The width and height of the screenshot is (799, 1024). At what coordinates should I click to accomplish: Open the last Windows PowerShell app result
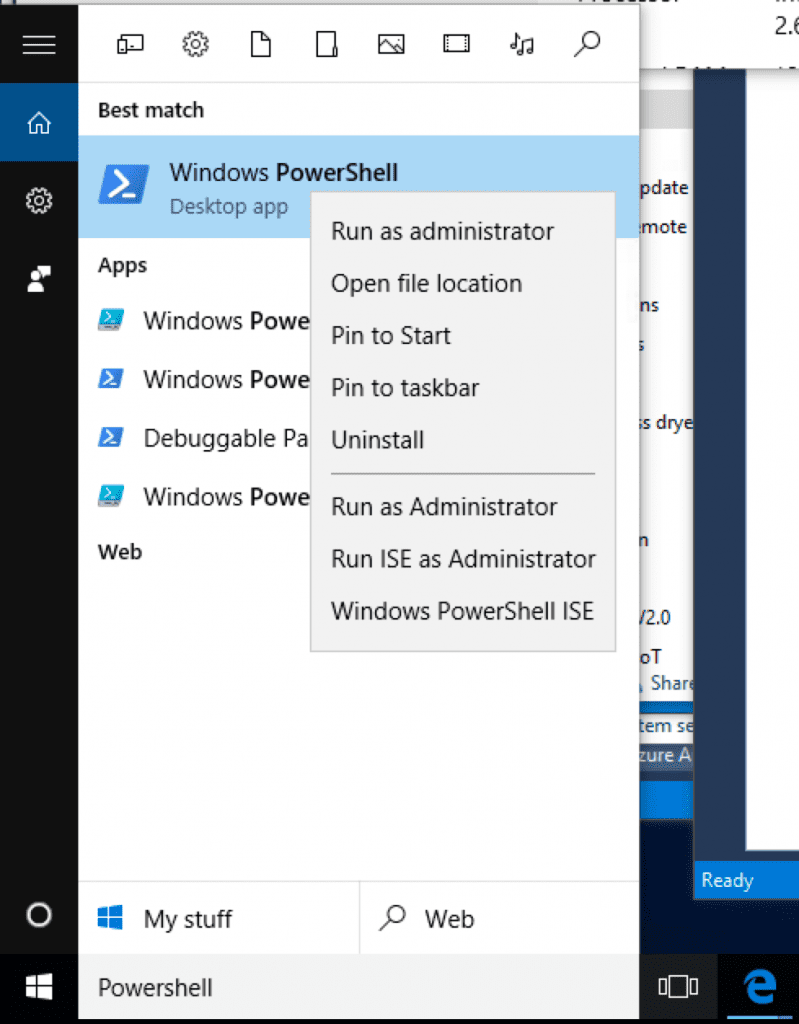pyautogui.click(x=195, y=497)
